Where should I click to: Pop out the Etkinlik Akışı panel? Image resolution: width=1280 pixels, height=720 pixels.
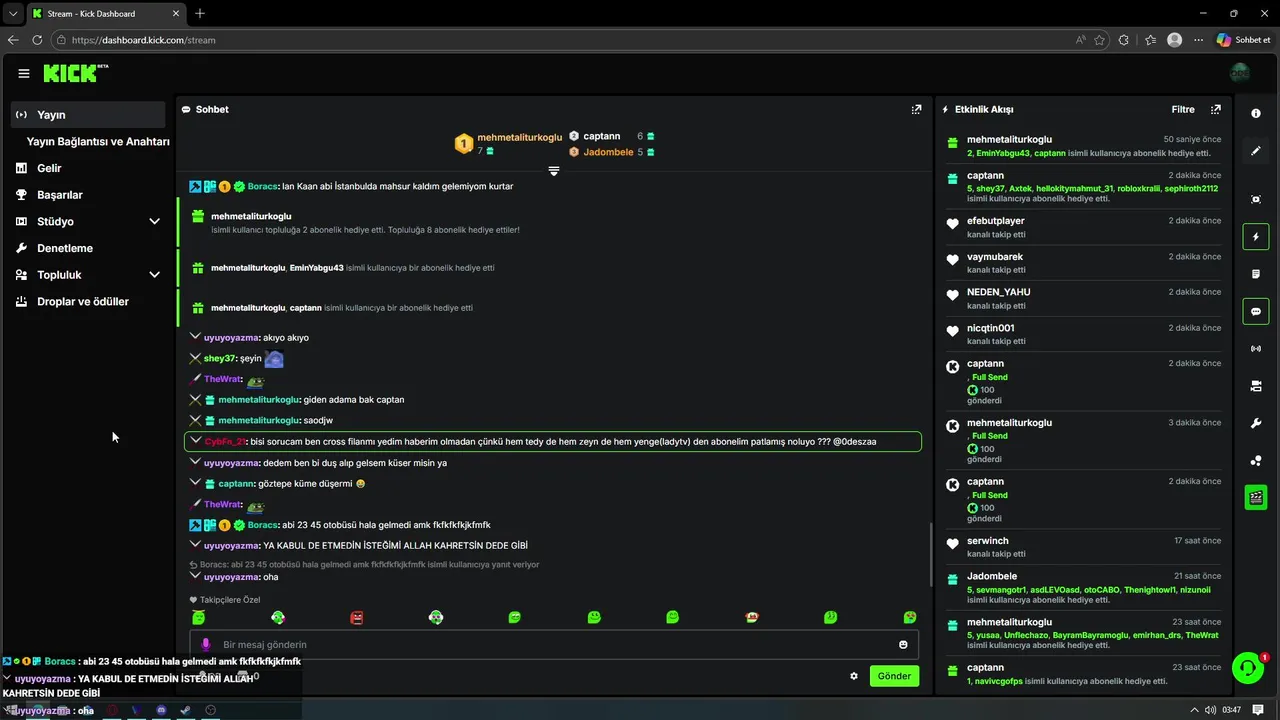[x=1216, y=109]
